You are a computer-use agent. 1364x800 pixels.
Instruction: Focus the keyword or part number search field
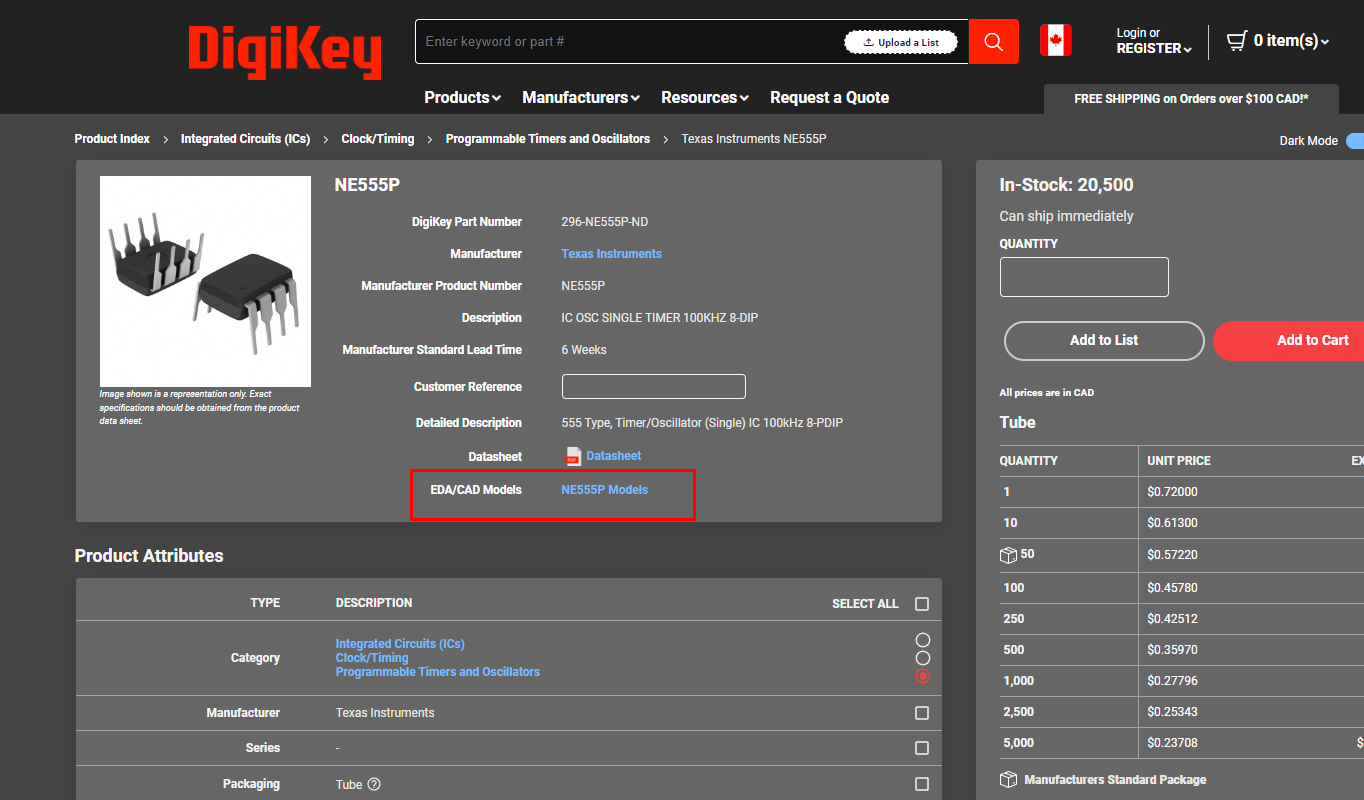coord(630,41)
